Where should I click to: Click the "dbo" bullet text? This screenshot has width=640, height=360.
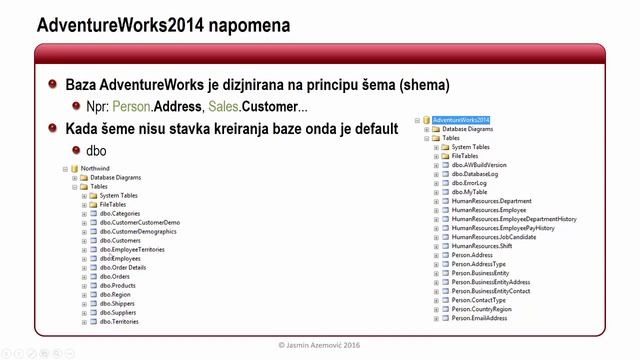click(96, 151)
